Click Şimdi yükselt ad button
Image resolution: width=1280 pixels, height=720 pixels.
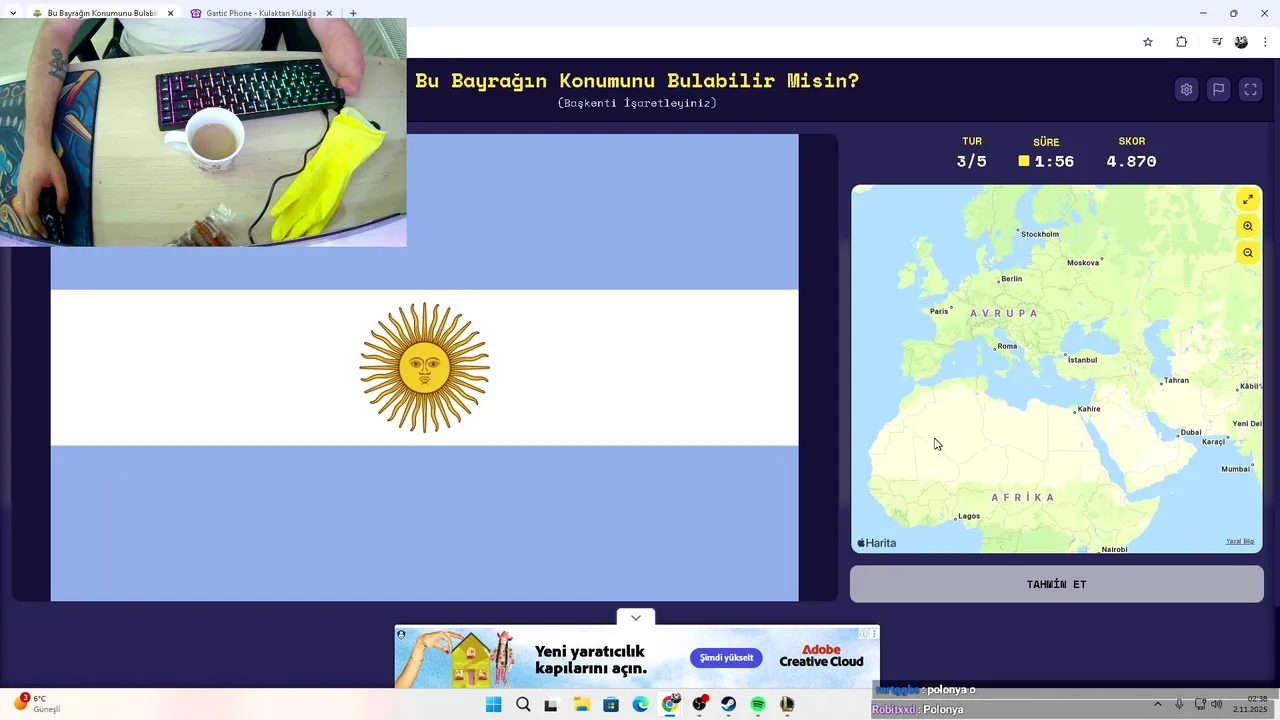click(x=726, y=657)
